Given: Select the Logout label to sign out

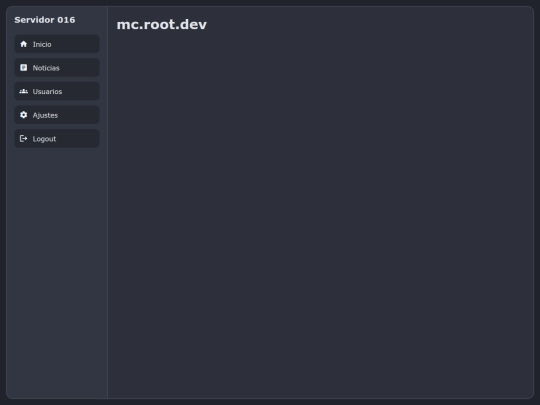Looking at the screenshot, I should tap(44, 139).
